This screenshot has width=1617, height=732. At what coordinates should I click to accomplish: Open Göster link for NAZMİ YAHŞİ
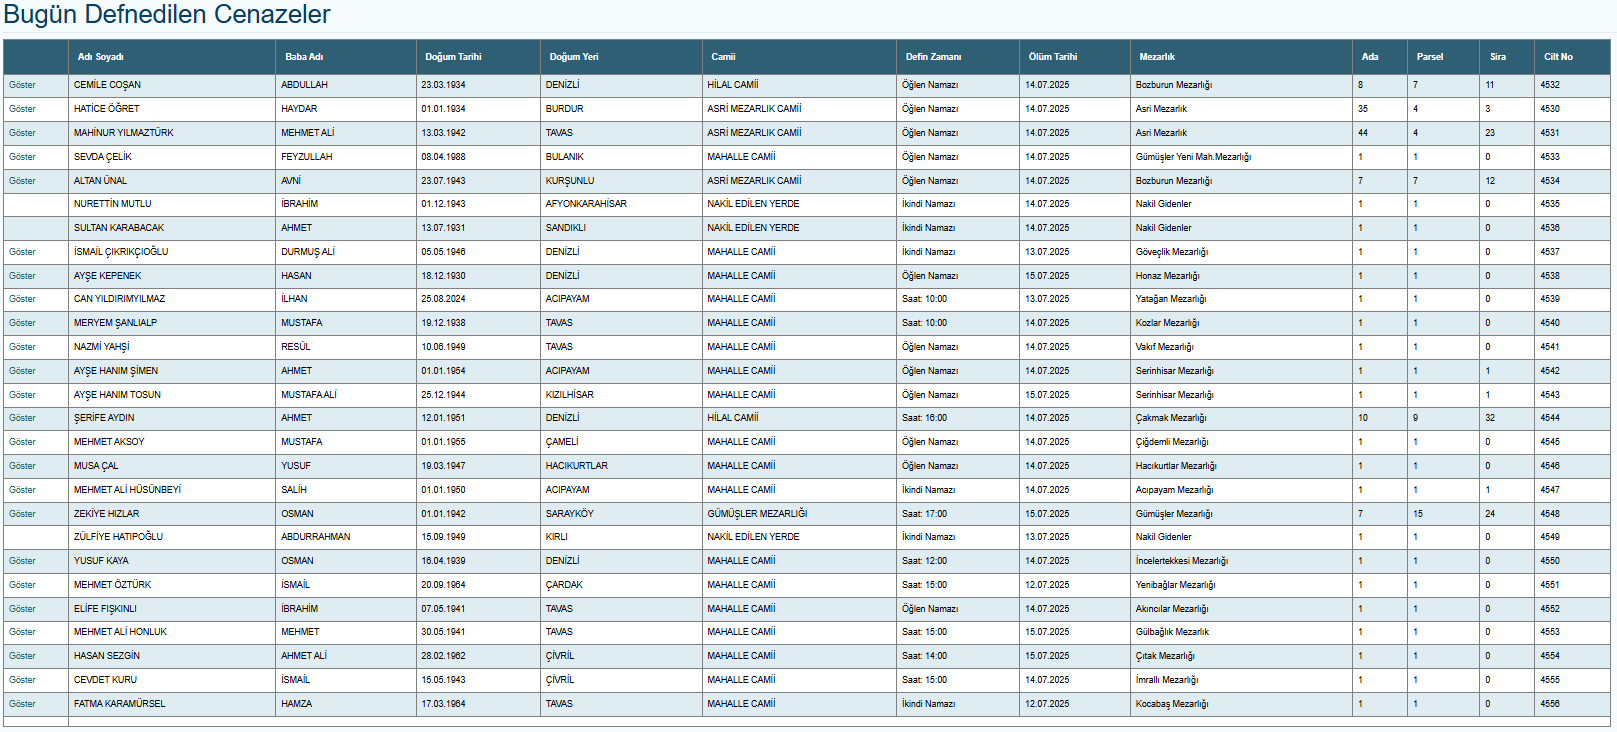click(x=22, y=347)
